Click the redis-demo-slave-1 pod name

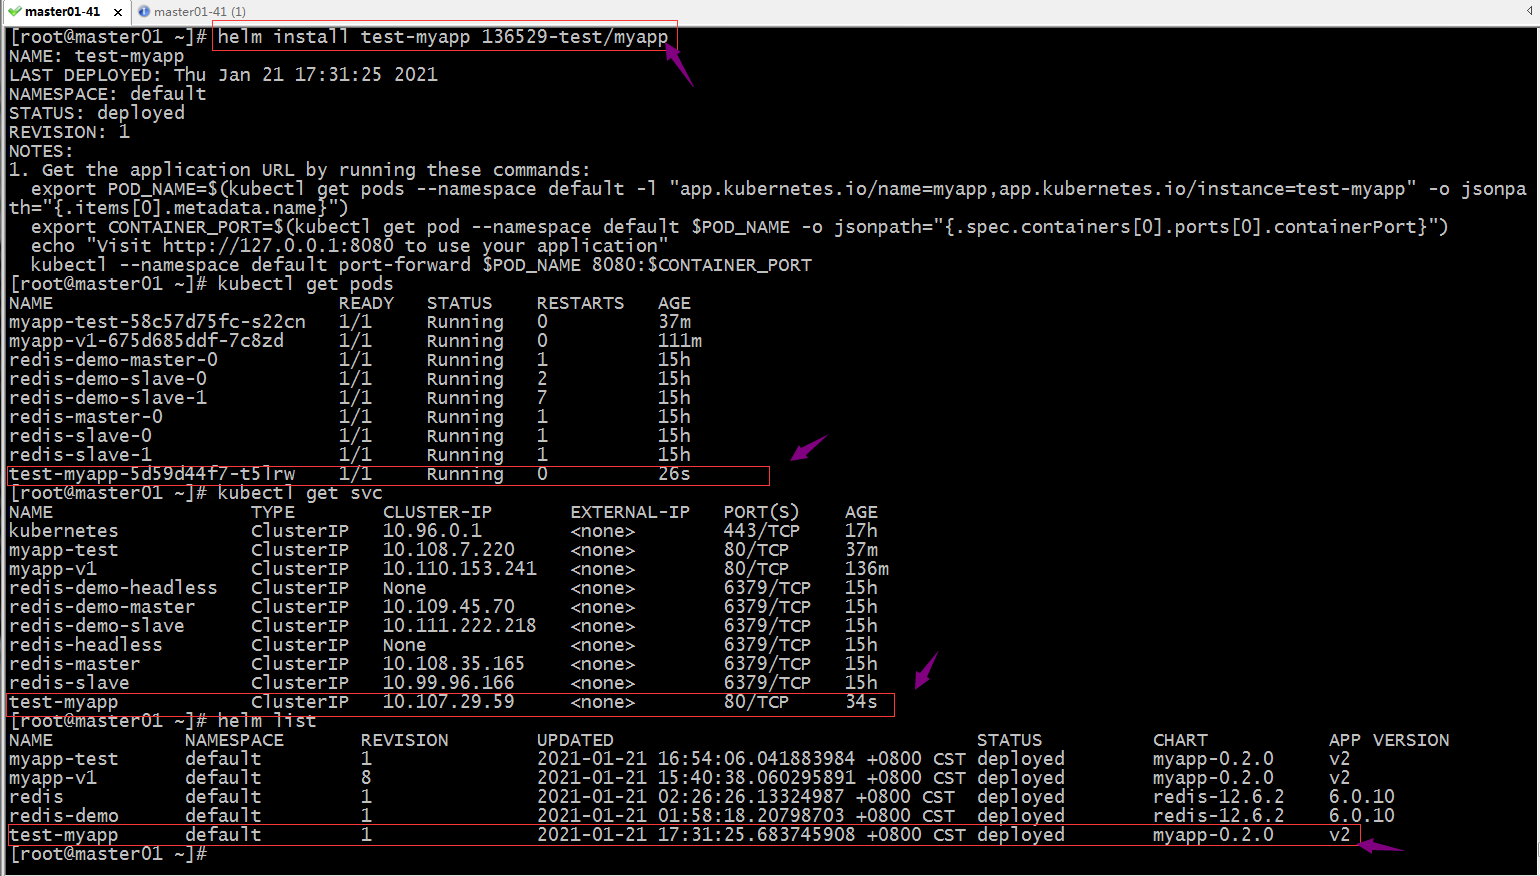[x=108, y=398]
